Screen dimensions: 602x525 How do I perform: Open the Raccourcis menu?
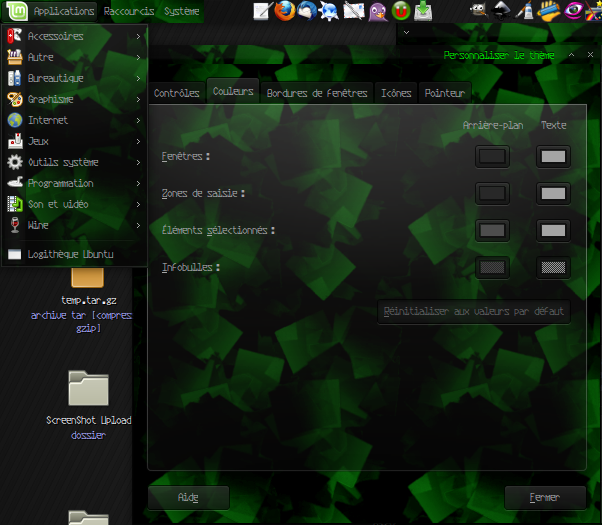pyautogui.click(x=129, y=11)
